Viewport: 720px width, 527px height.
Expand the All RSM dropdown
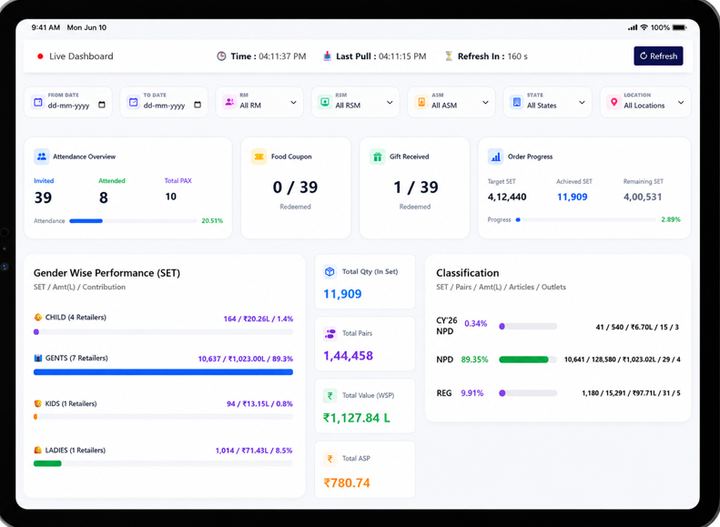[355, 102]
